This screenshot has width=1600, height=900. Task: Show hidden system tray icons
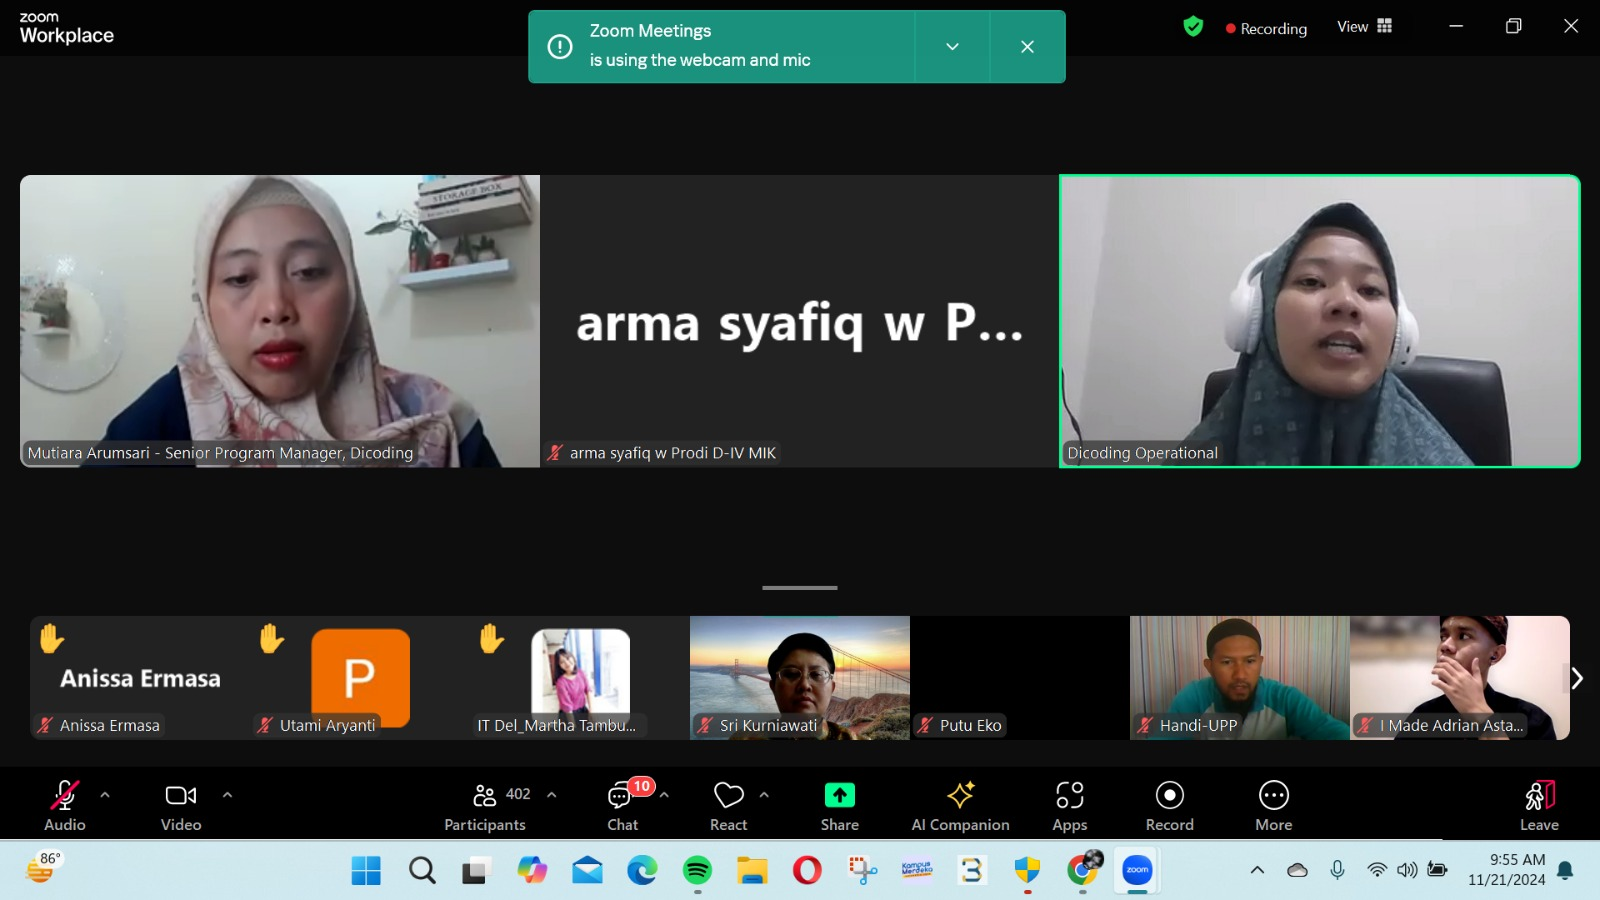1257,870
